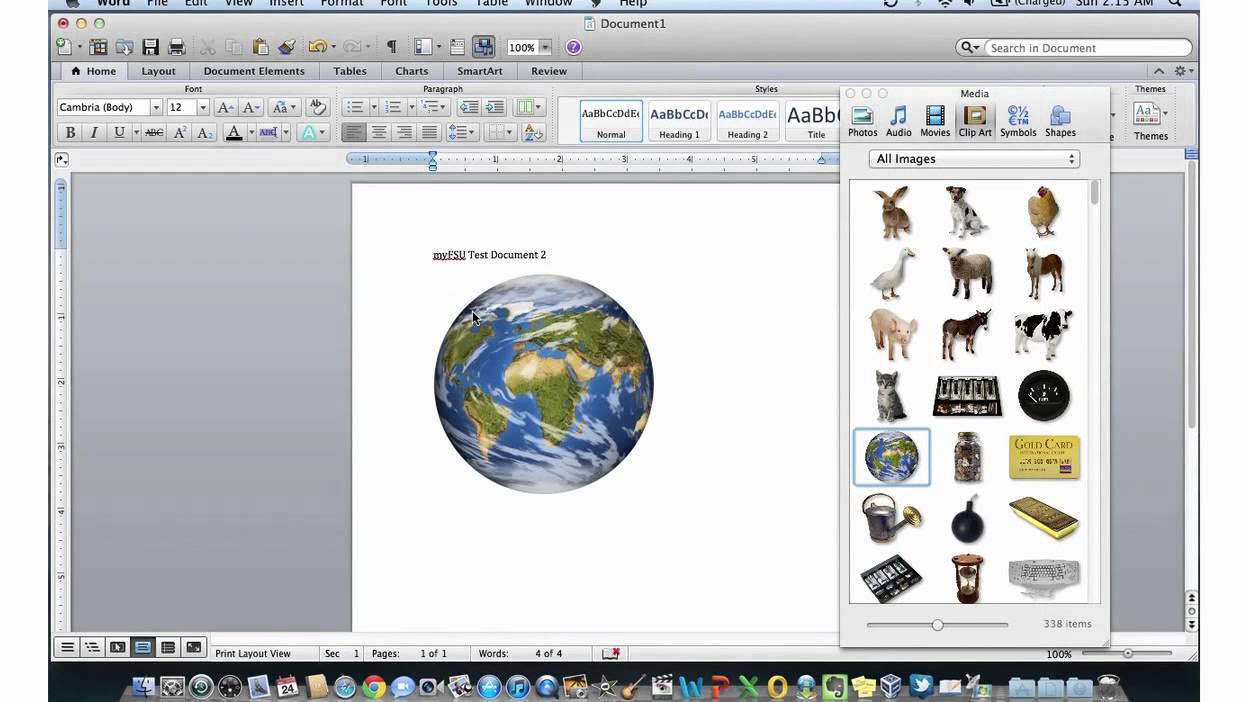
Task: Apply Superscript formatting
Action: [180, 132]
